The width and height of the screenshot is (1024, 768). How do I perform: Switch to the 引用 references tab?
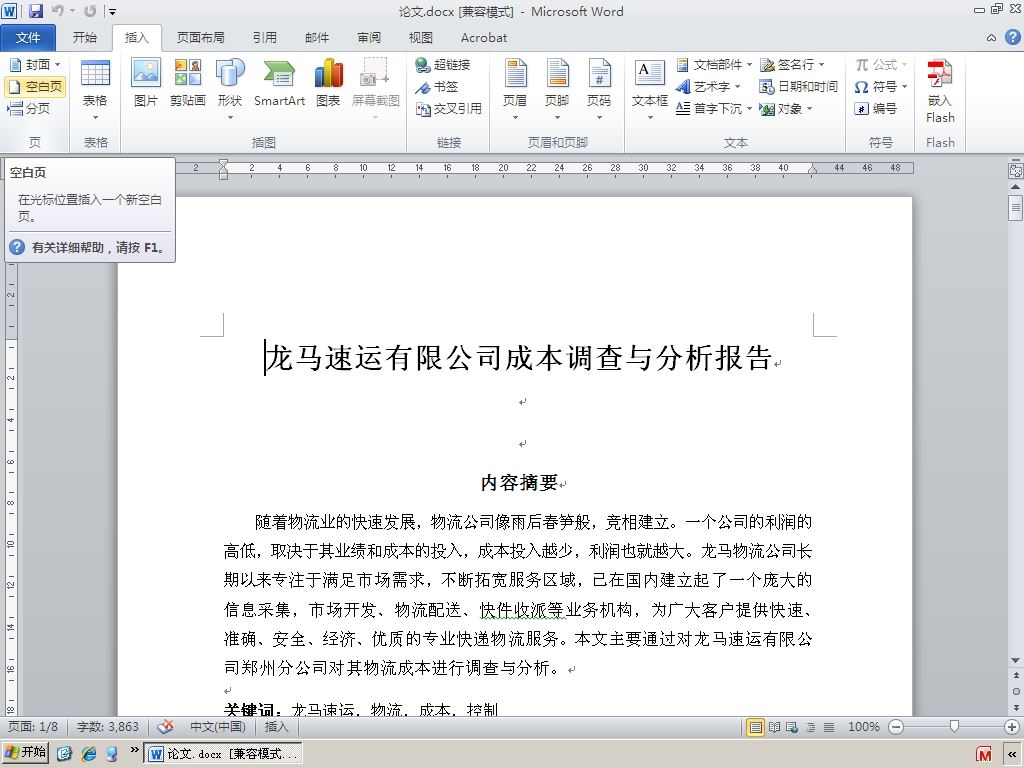point(264,38)
